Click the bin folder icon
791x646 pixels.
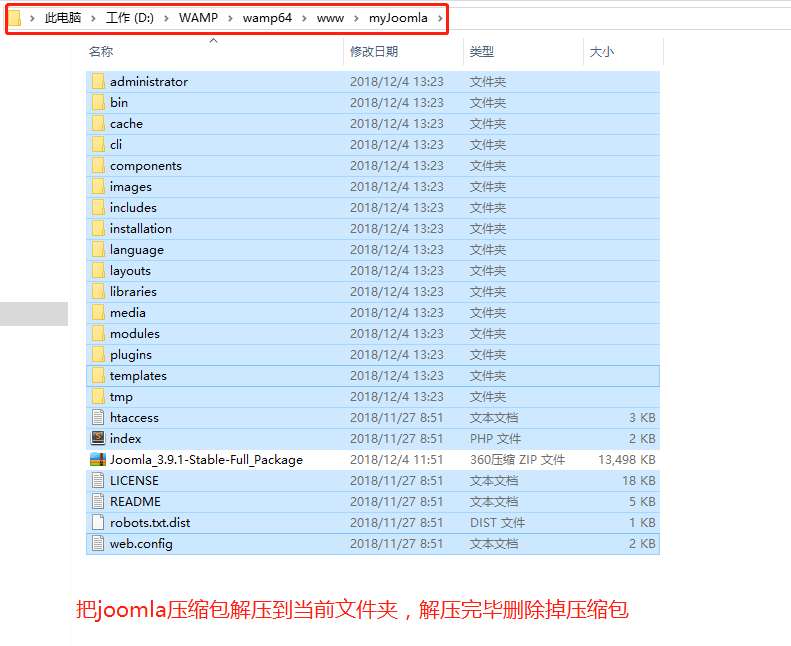click(x=98, y=103)
